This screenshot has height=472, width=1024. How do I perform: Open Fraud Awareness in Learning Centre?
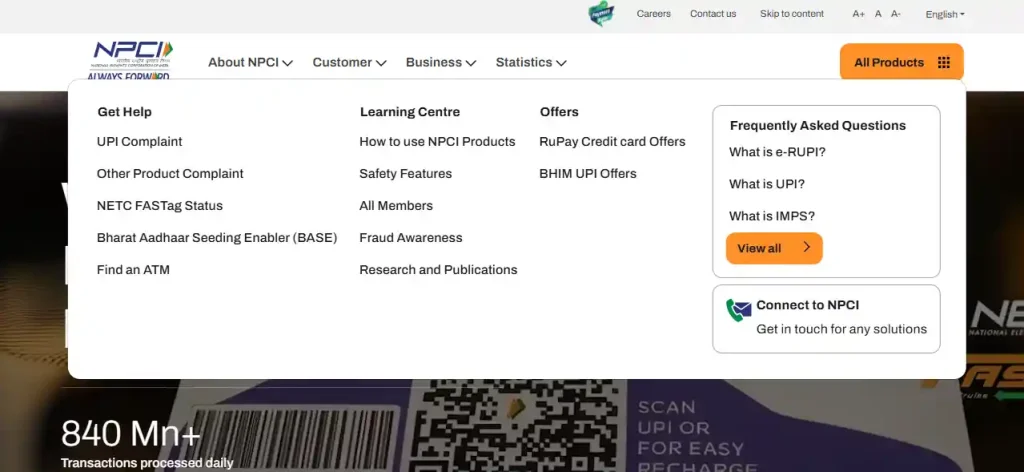tap(411, 238)
